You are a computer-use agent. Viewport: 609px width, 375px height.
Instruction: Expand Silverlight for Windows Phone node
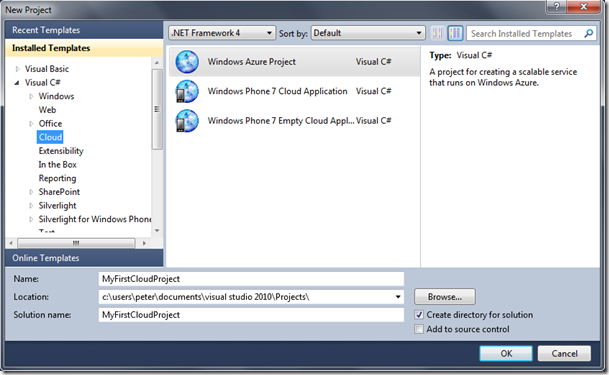31,219
